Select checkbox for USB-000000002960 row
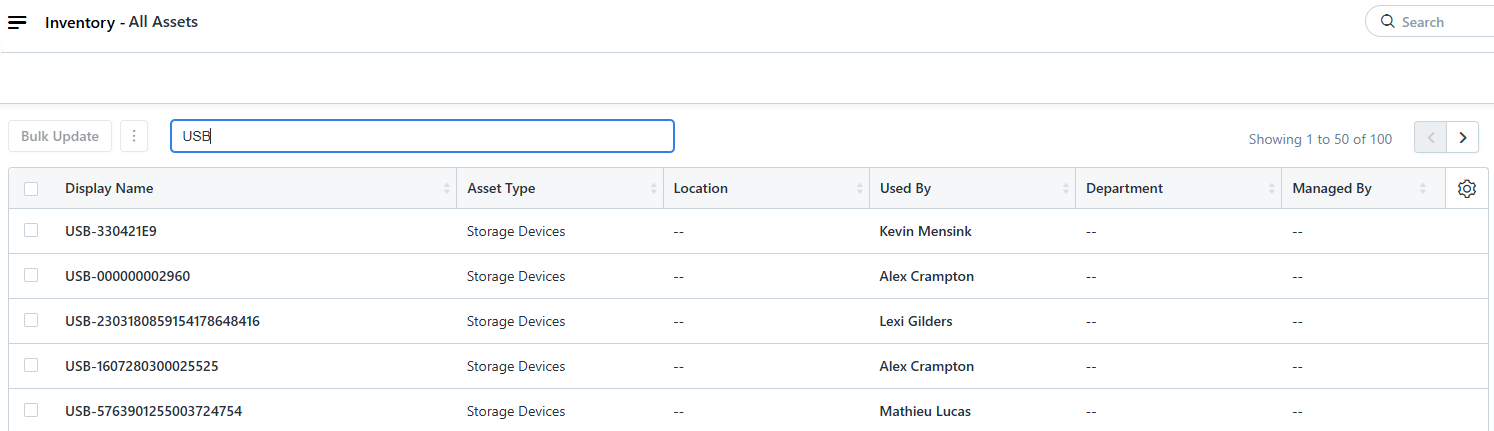The height and width of the screenshot is (431, 1494). coord(31,275)
